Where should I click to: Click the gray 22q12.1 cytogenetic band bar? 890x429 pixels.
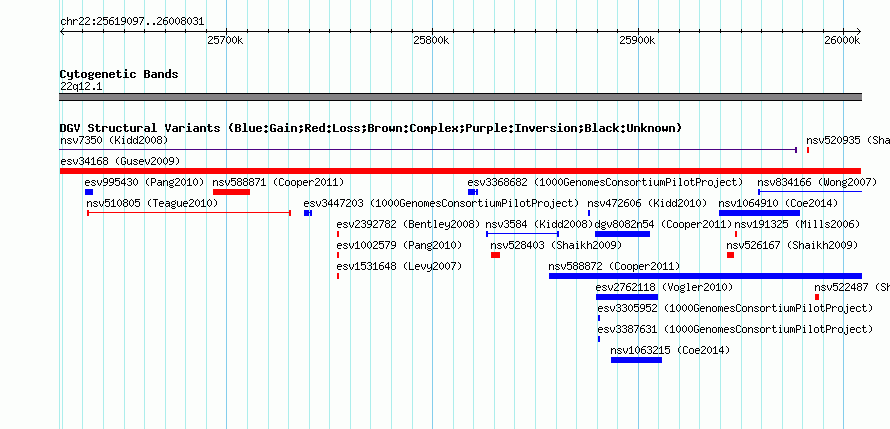coord(460,97)
